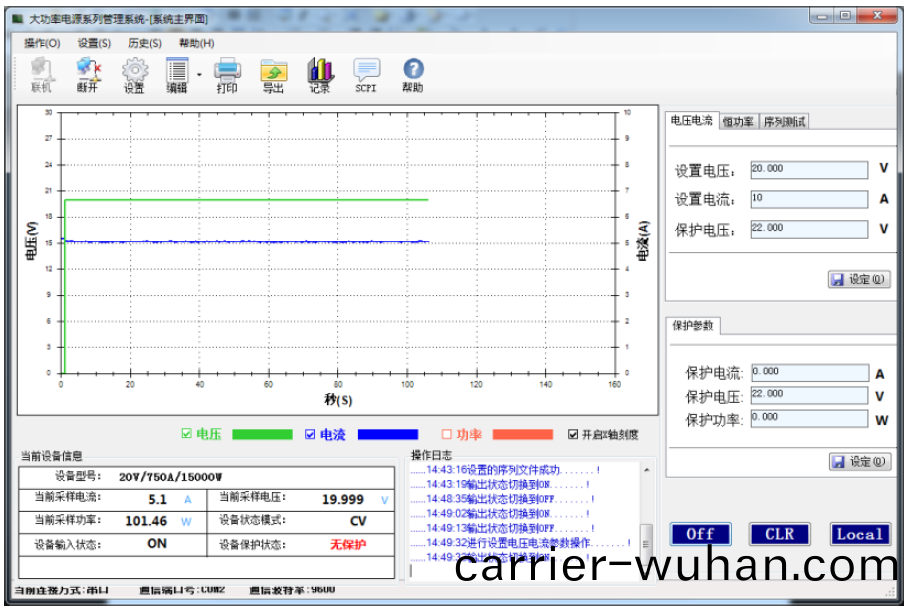Toggle the 电压 curve checkbox

click(x=186, y=434)
